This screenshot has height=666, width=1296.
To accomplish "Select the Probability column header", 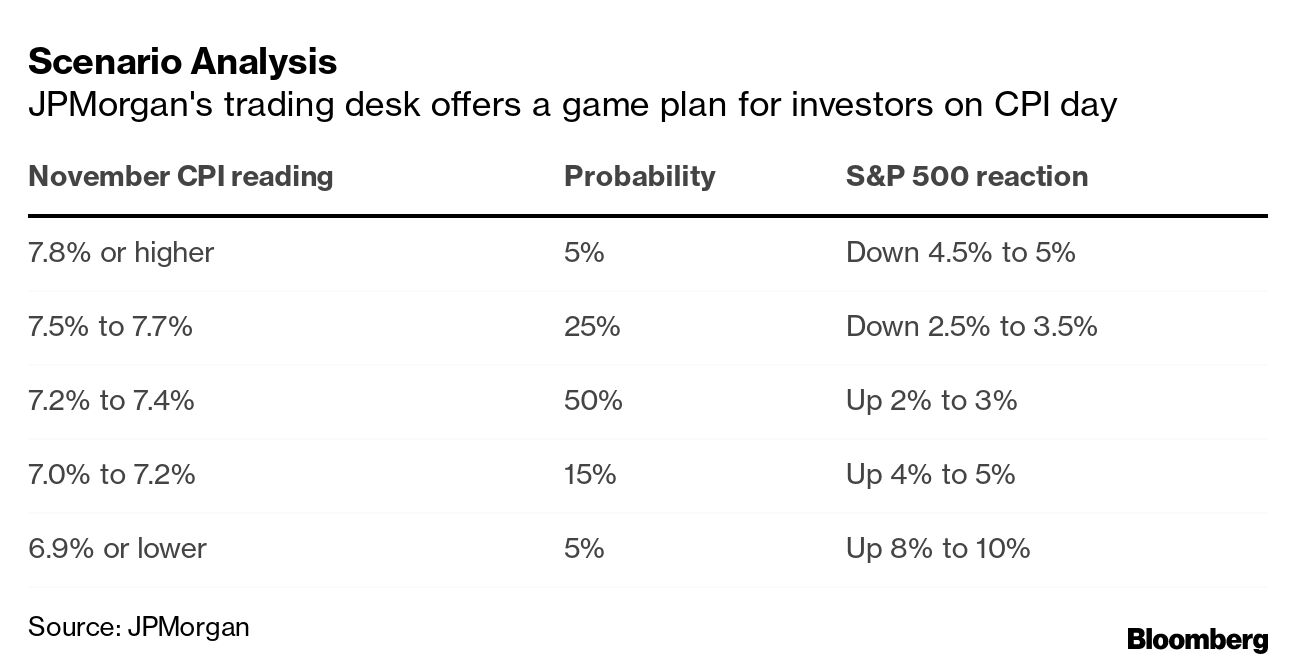I will pos(639,177).
